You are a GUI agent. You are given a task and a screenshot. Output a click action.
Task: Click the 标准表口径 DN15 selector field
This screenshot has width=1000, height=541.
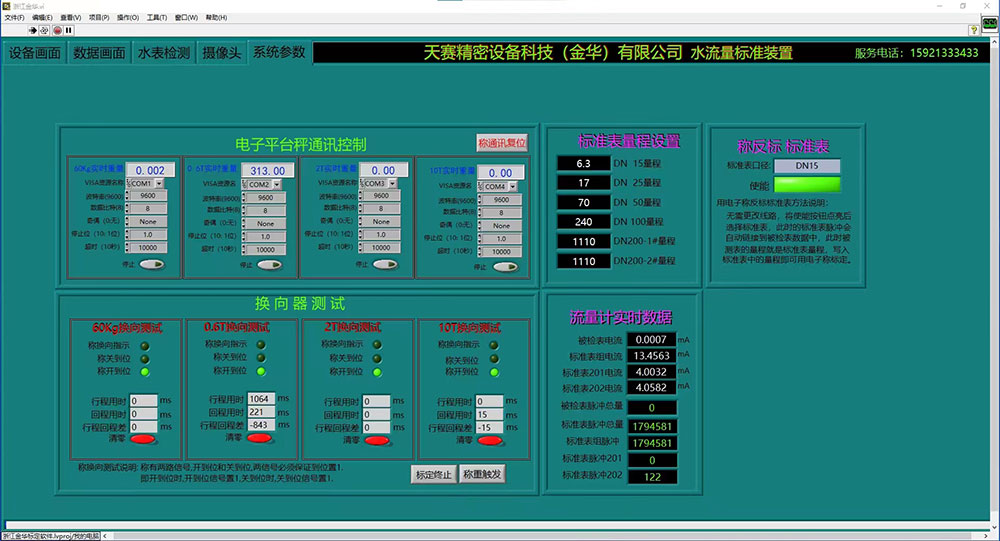coord(806,165)
